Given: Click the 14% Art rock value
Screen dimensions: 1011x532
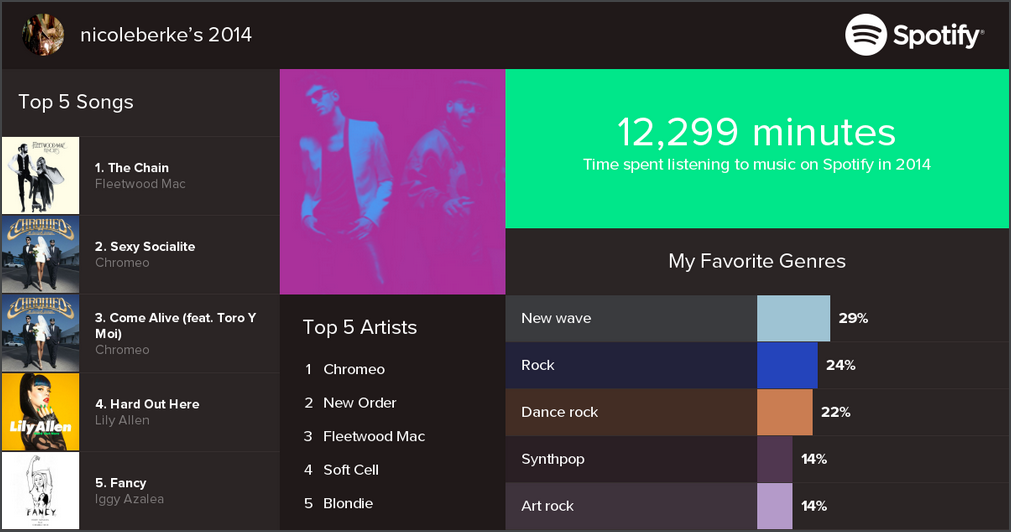Looking at the screenshot, I should 814,506.
